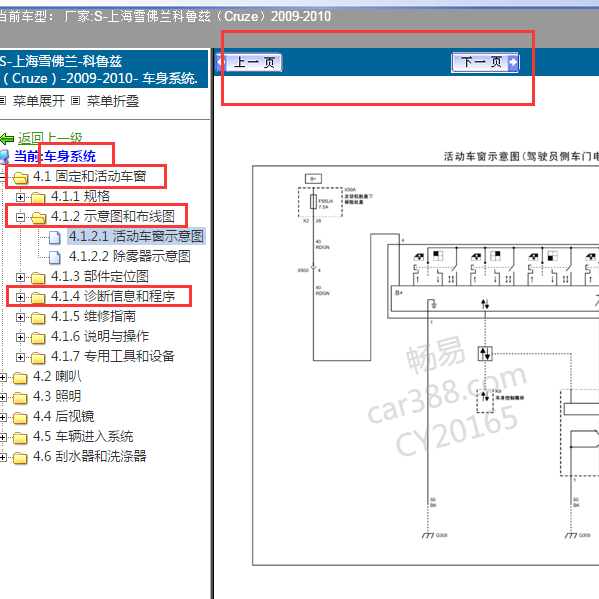Image resolution: width=599 pixels, height=599 pixels.
Task: Expand the 4.1.3 部件定位图 node
Action: pyautogui.click(x=20, y=277)
